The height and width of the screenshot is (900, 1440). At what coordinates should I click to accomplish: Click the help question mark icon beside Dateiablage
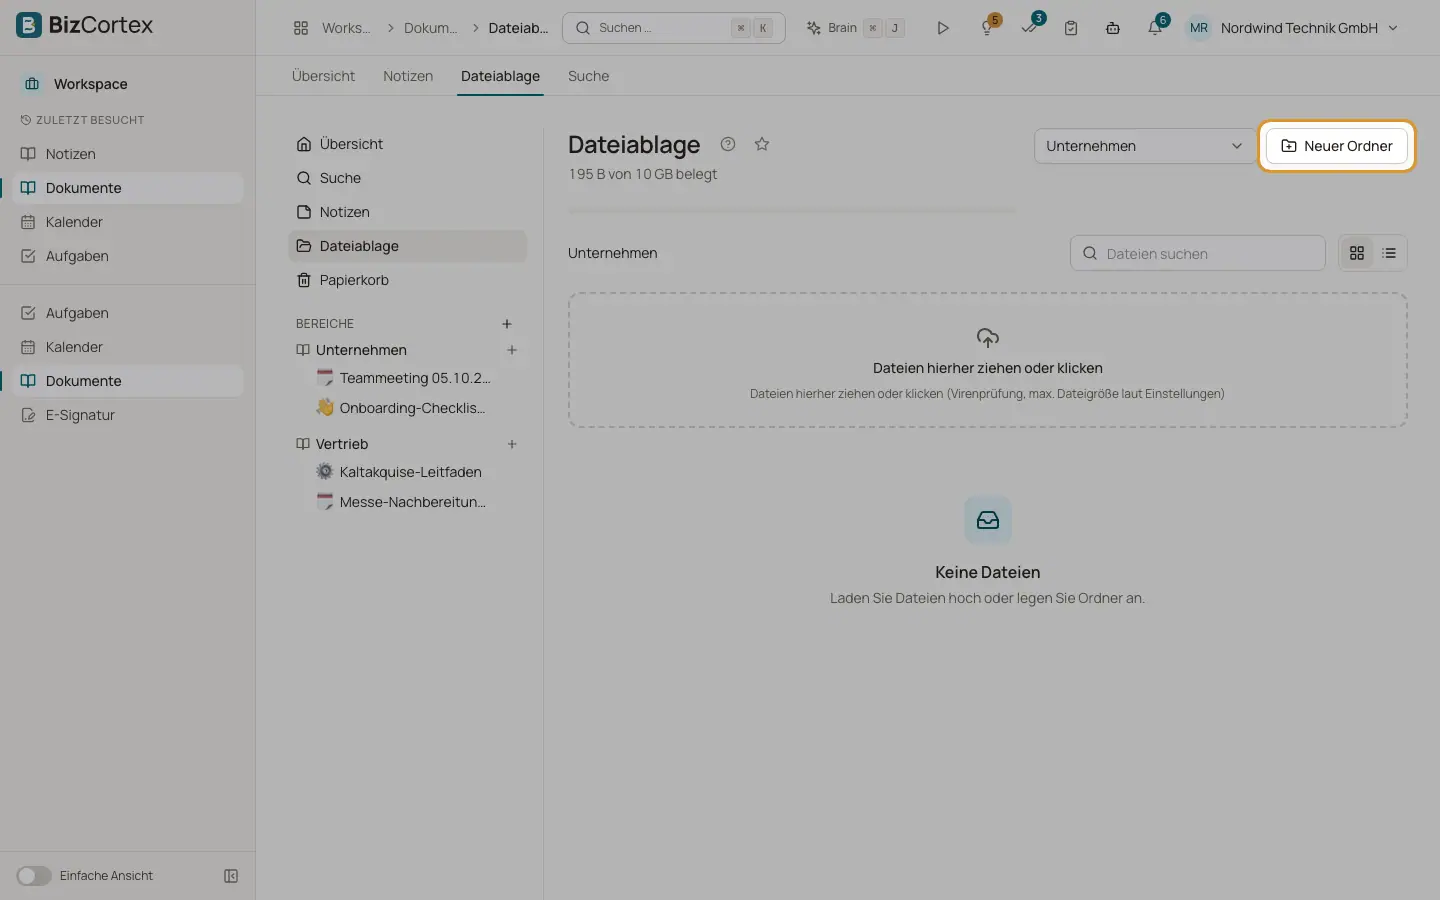click(728, 144)
